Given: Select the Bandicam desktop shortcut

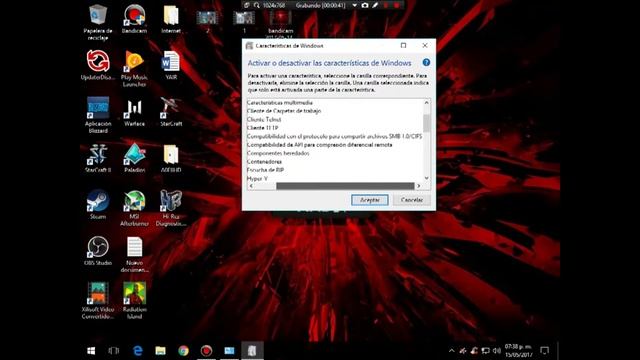Looking at the screenshot, I should tap(134, 19).
